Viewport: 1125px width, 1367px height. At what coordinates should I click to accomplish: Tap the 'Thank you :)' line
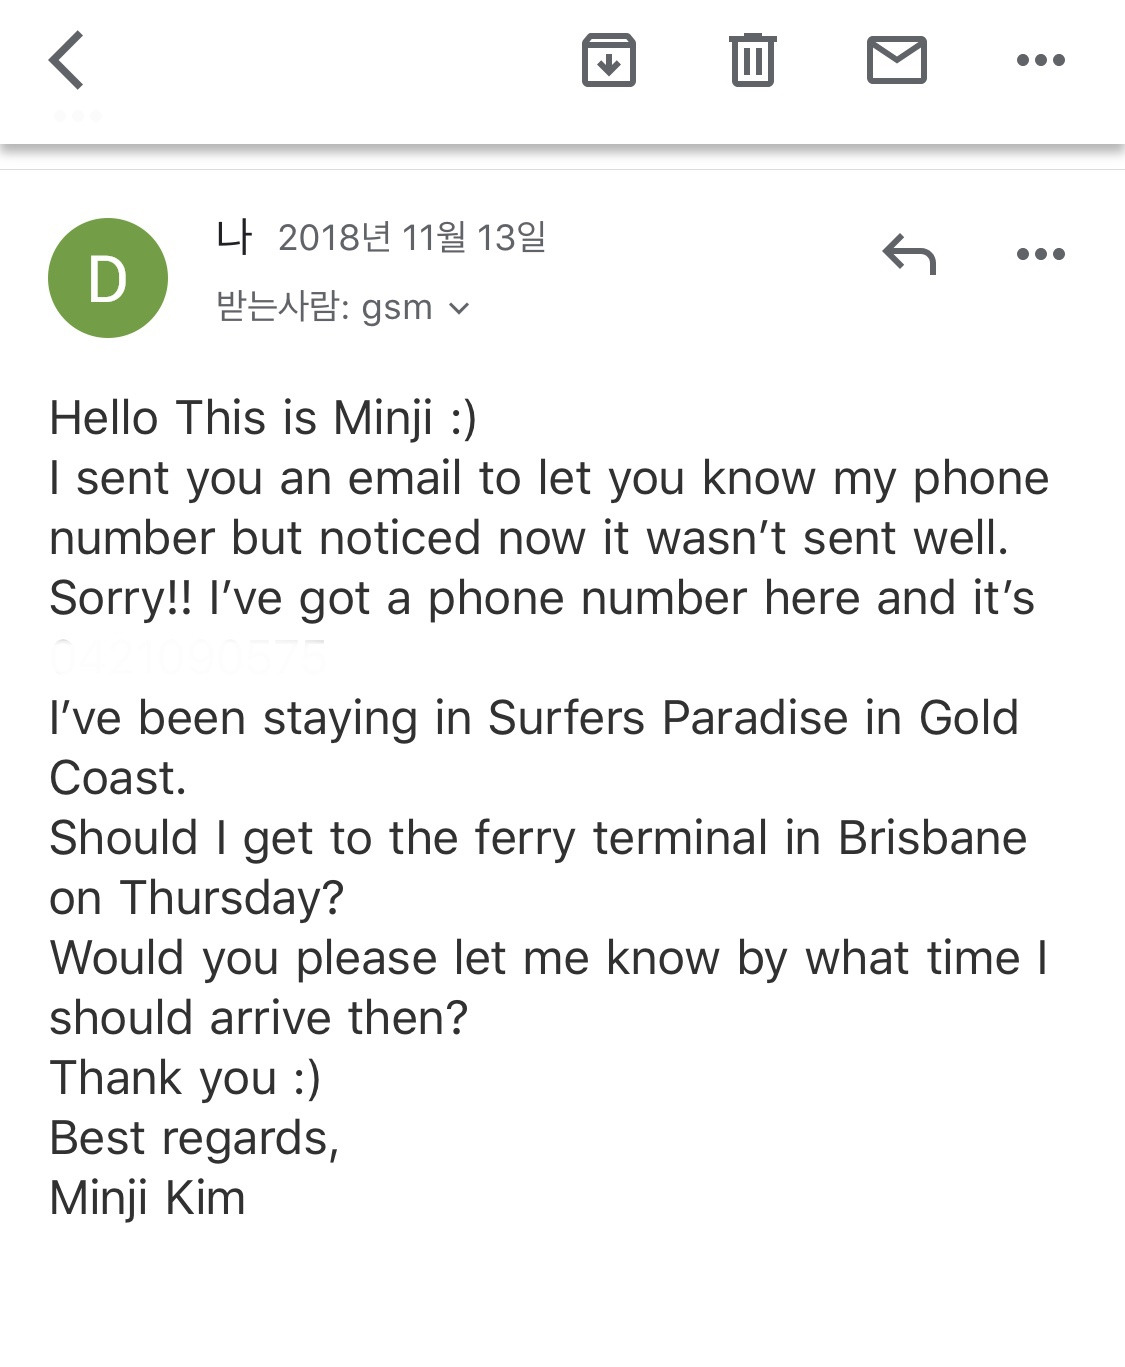(x=185, y=1078)
